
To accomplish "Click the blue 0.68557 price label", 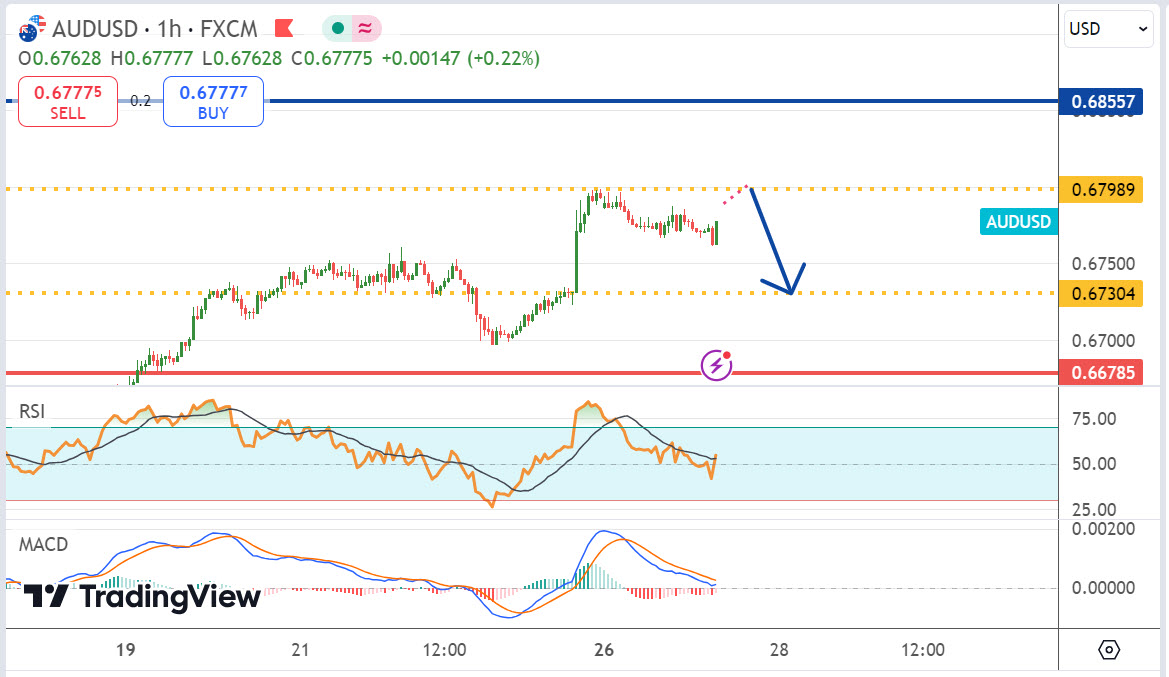I will 1102,101.
